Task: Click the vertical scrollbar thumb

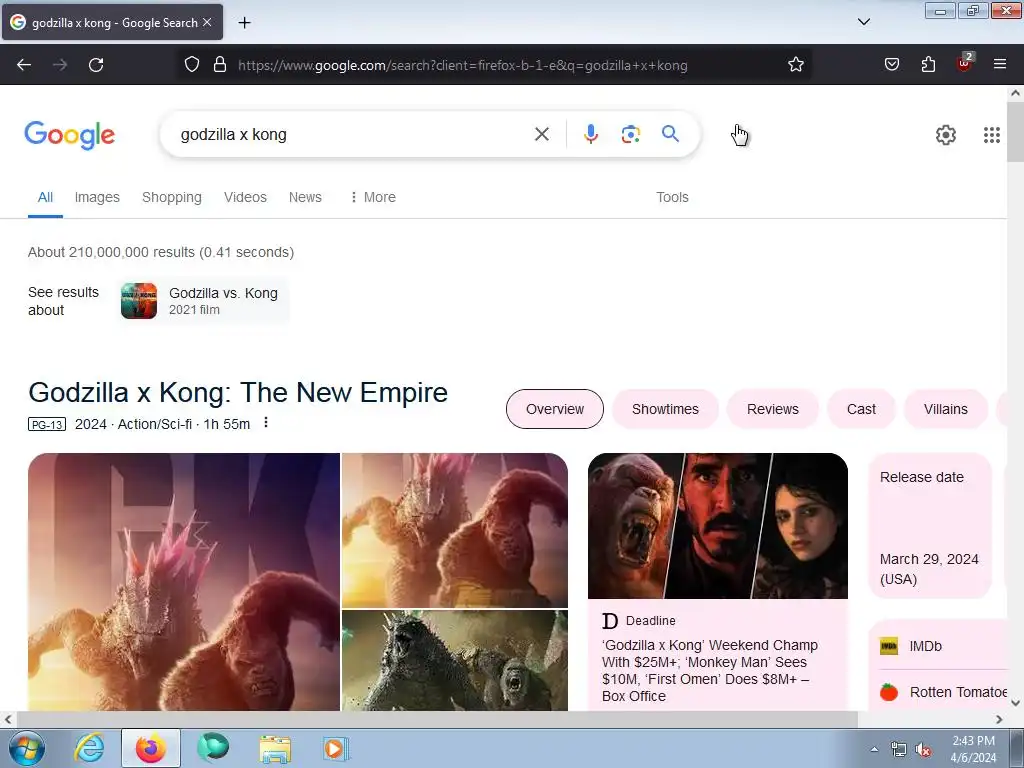Action: click(1015, 132)
